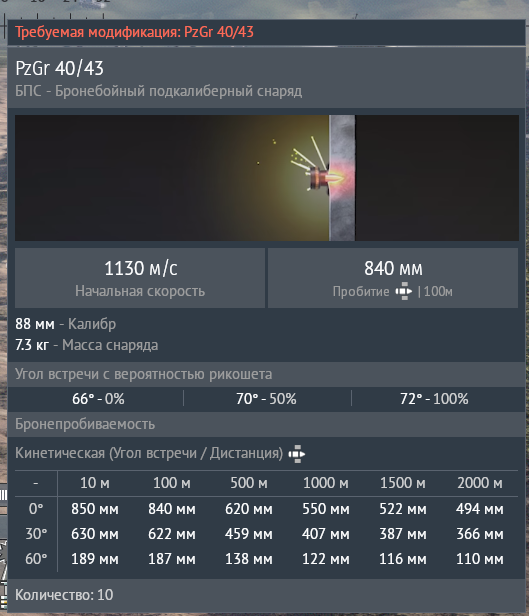The width and height of the screenshot is (529, 616).
Task: Select the 387 мм cell
Action: point(403,534)
